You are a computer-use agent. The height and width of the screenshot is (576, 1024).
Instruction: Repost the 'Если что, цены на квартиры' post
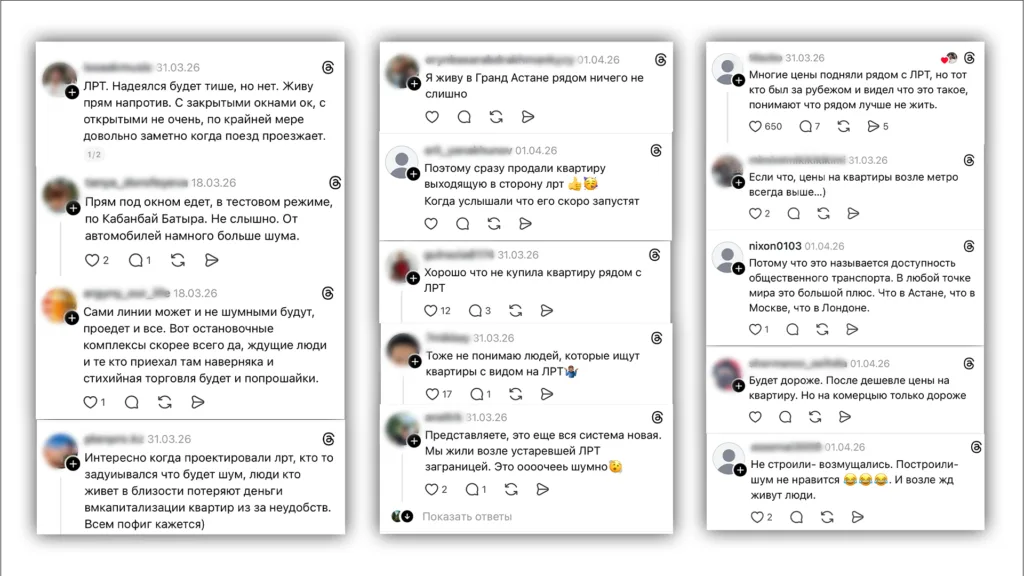(x=824, y=214)
